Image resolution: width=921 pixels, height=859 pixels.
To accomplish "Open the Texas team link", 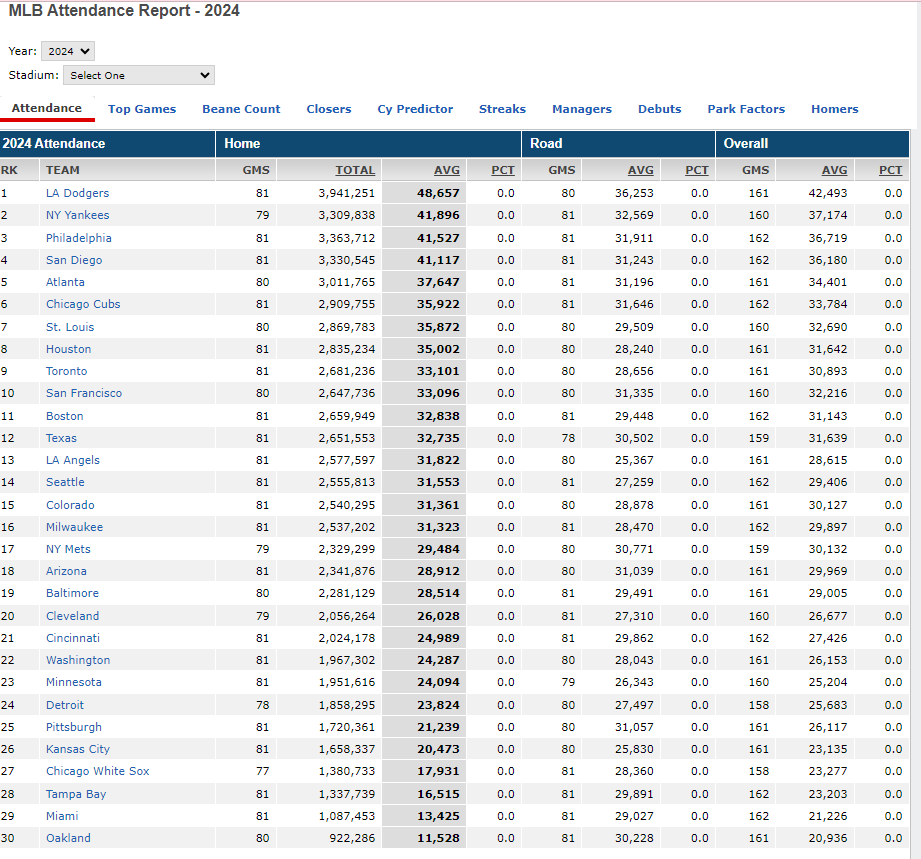I will click(62, 438).
